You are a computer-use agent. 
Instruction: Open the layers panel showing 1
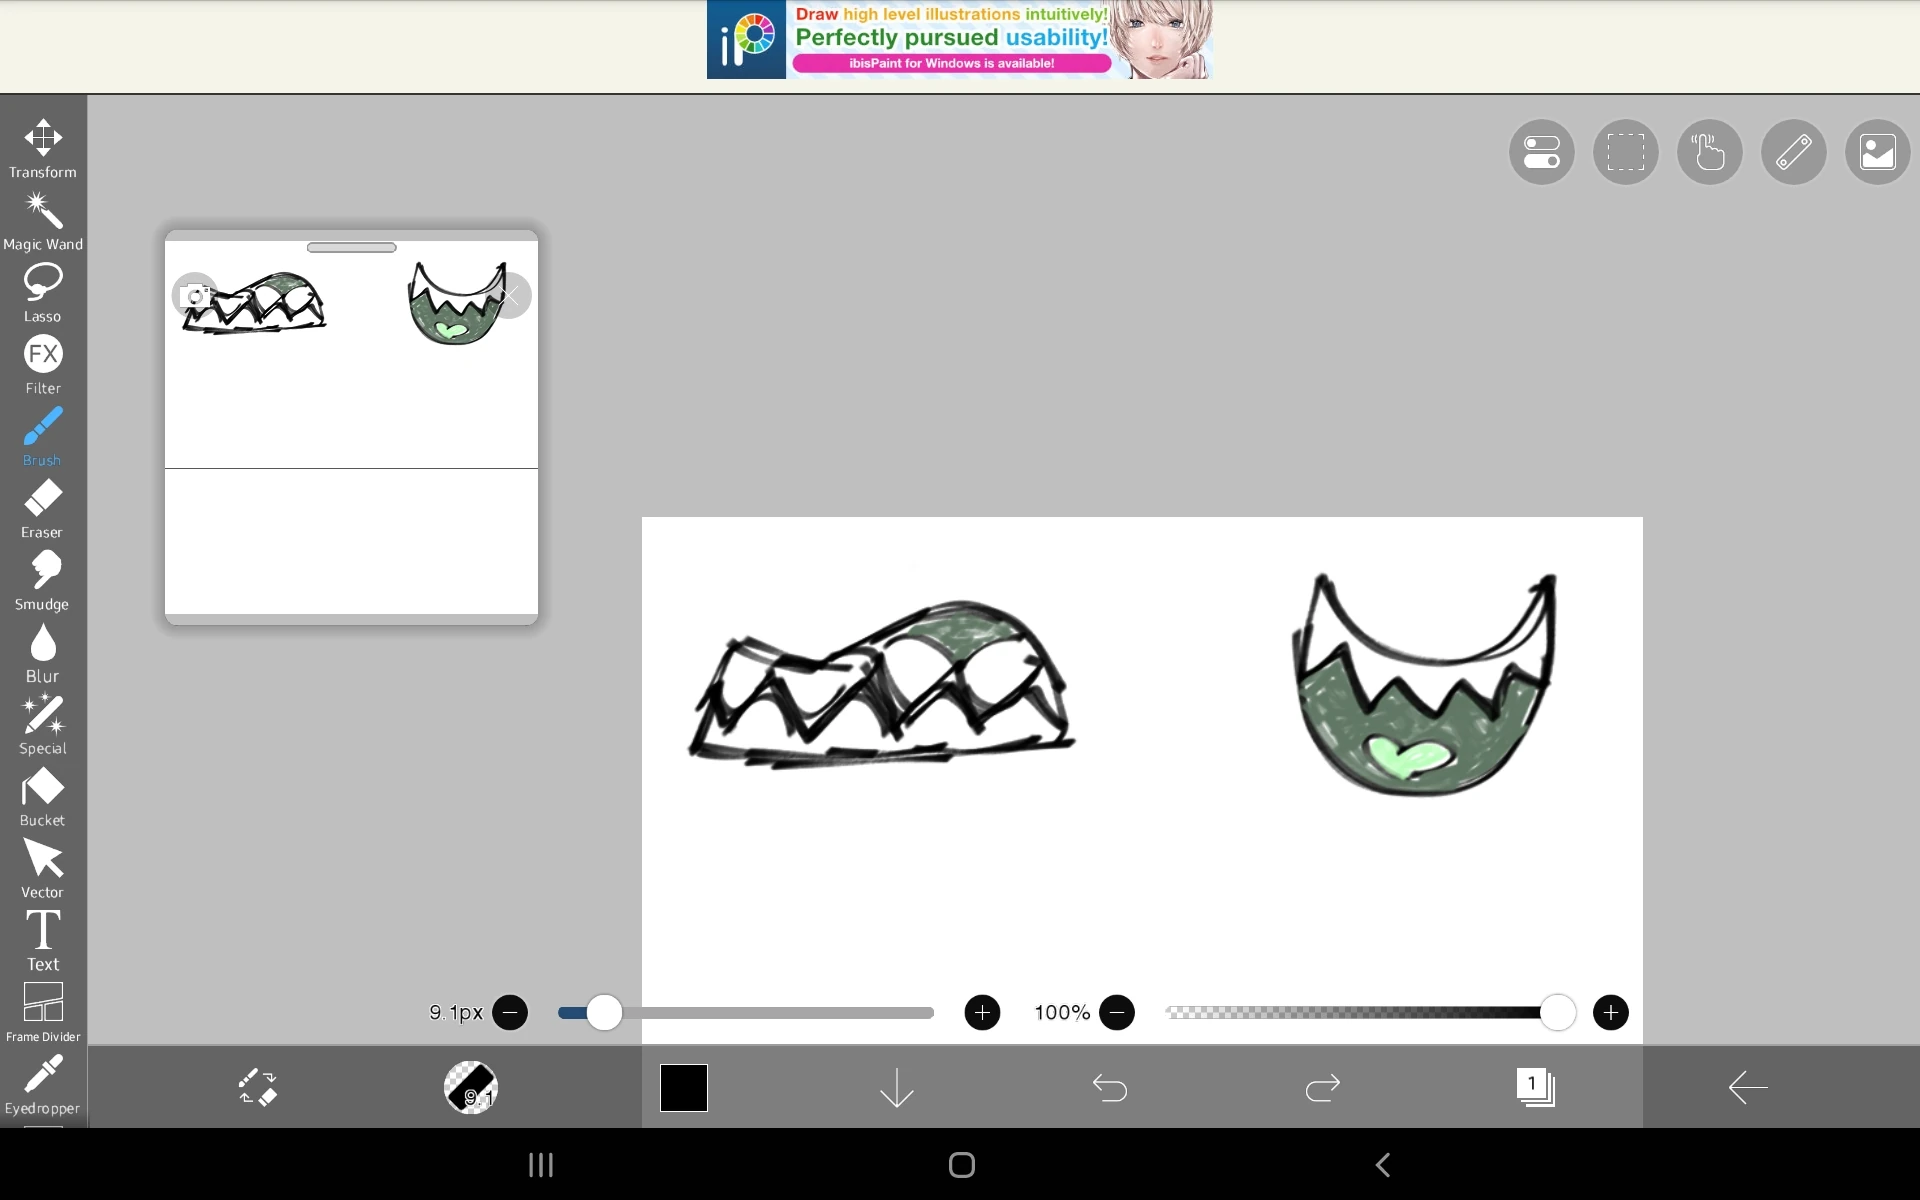pyautogui.click(x=1535, y=1087)
